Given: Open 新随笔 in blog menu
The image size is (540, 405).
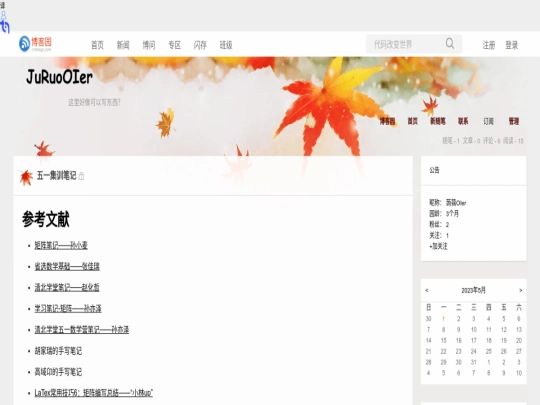Looking at the screenshot, I should 438,121.
